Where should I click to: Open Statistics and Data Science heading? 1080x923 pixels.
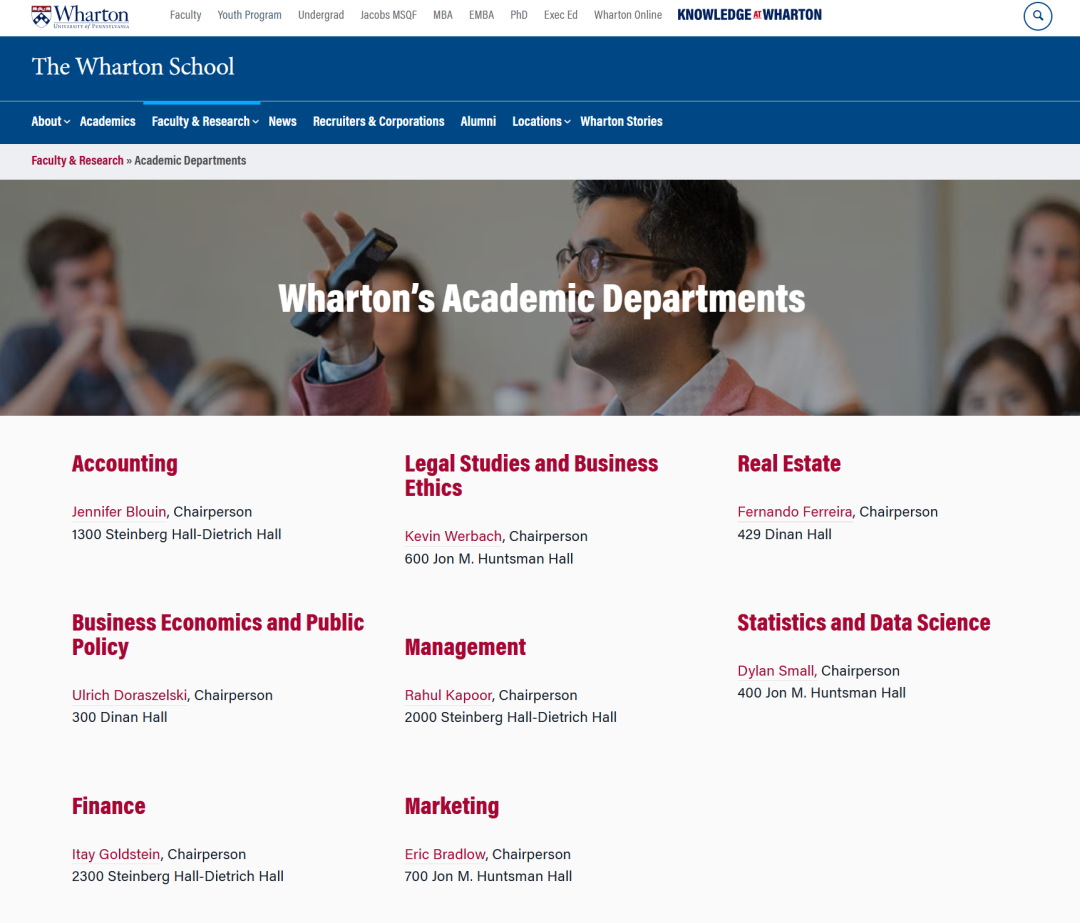864,623
